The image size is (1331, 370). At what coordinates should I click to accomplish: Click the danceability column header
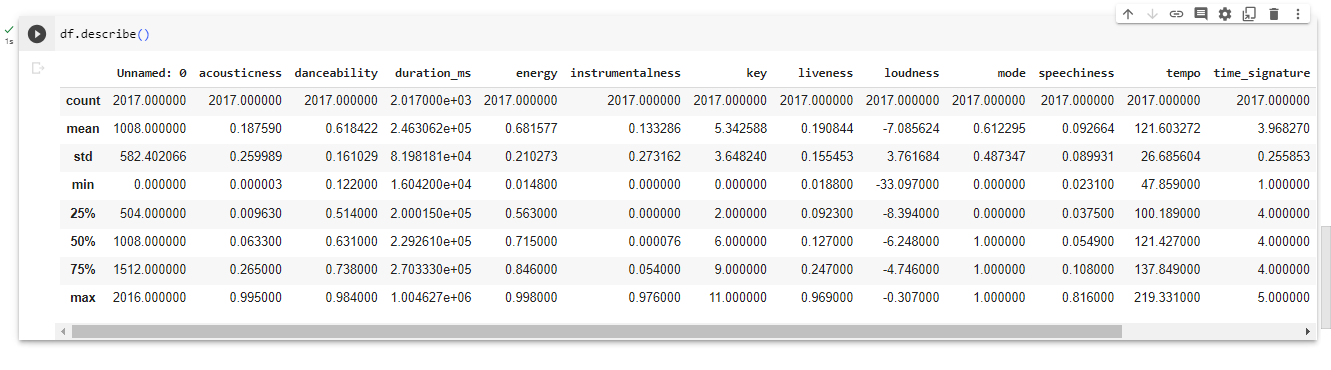coord(336,73)
